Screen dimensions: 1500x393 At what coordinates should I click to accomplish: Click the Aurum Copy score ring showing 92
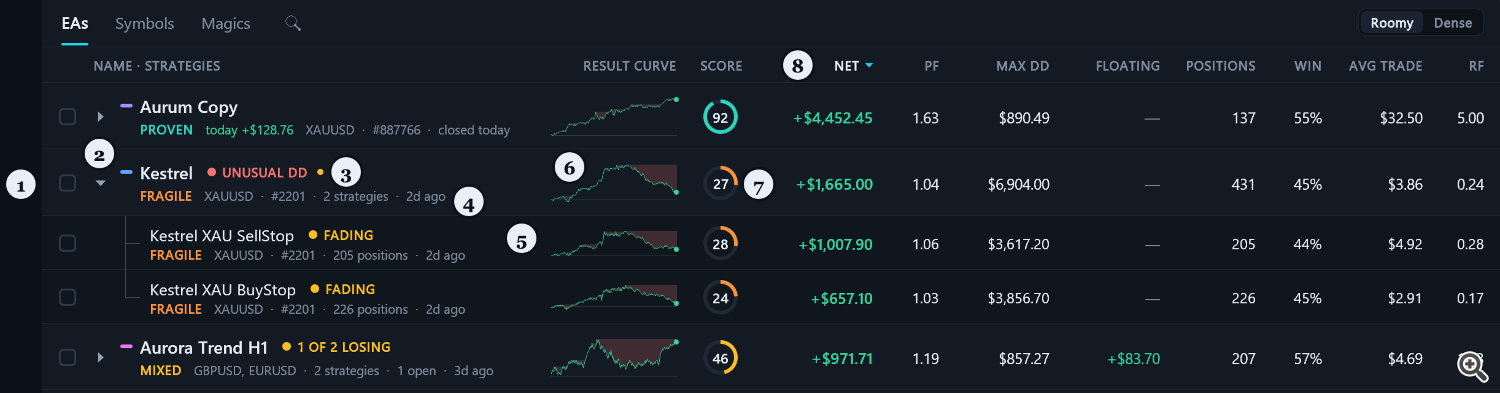[x=718, y=117]
